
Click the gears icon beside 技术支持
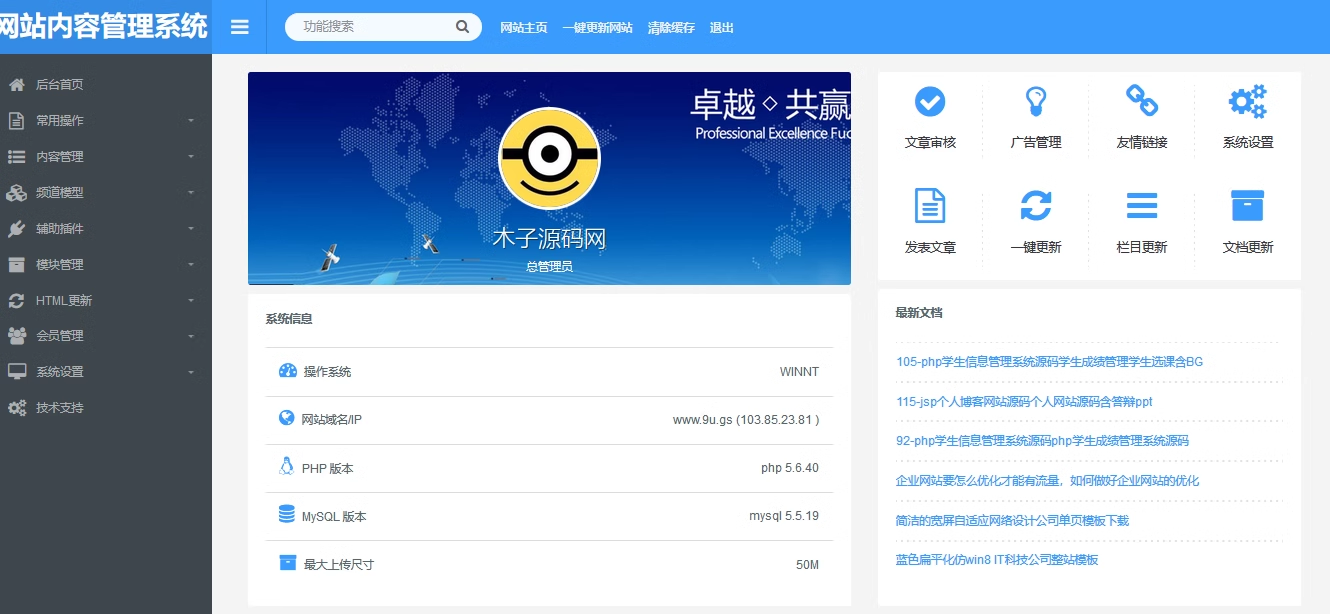click(x=16, y=408)
